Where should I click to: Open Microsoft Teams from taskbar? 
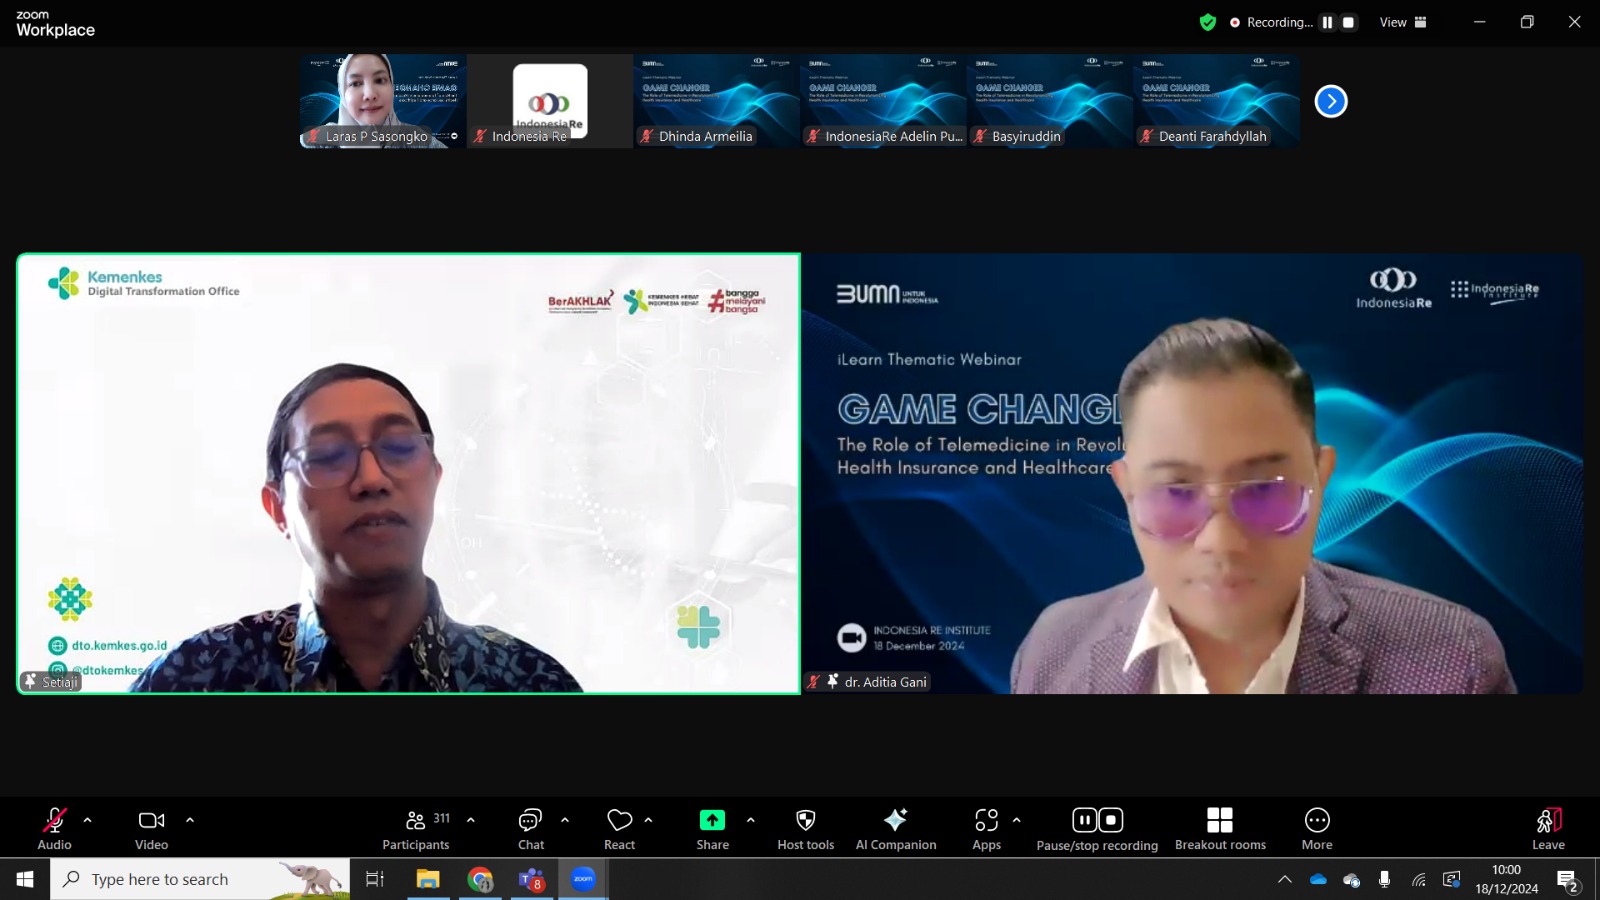[x=532, y=879]
